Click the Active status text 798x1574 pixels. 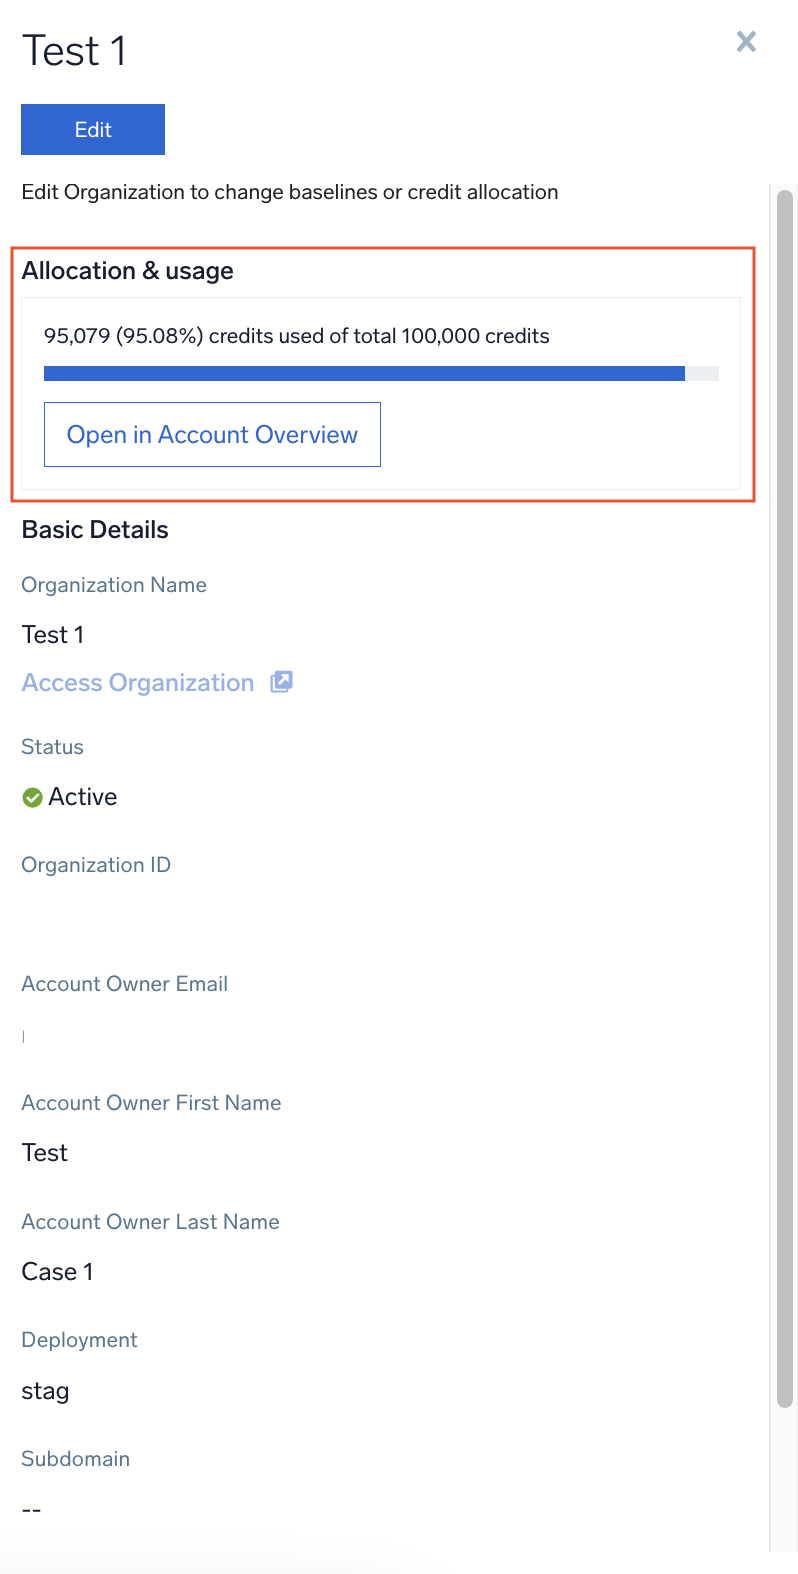tap(83, 797)
